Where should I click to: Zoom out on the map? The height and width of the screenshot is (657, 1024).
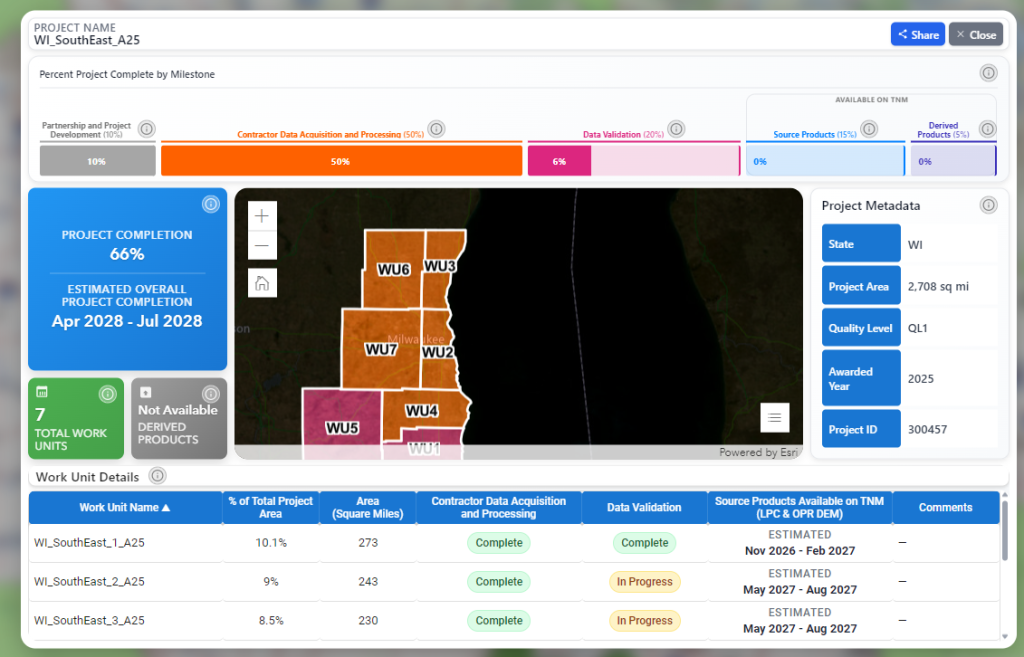[x=262, y=246]
